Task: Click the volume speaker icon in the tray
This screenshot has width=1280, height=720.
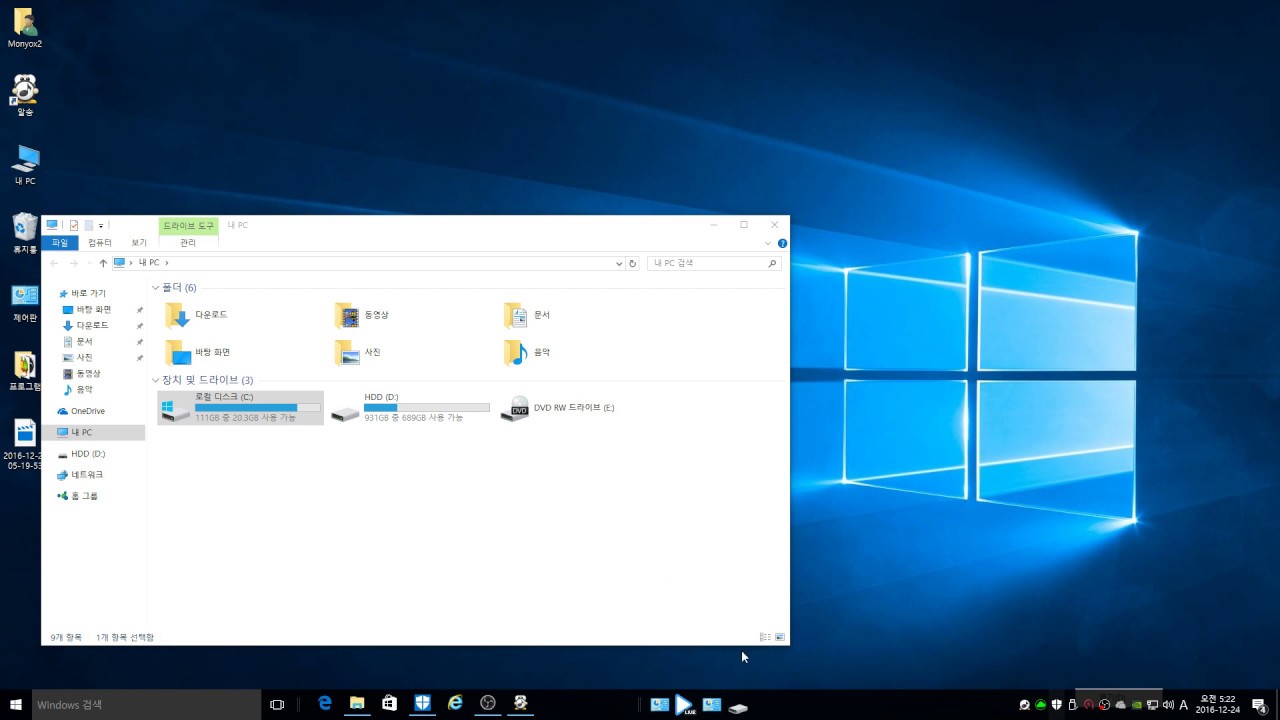Action: point(1168,705)
